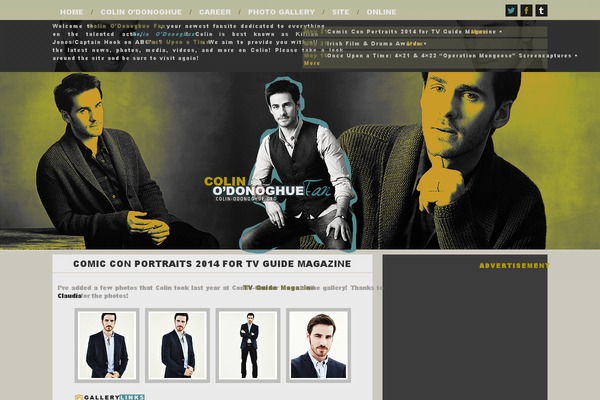600x400 pixels.
Task: Go to the HOME menu item
Action: 72,12
